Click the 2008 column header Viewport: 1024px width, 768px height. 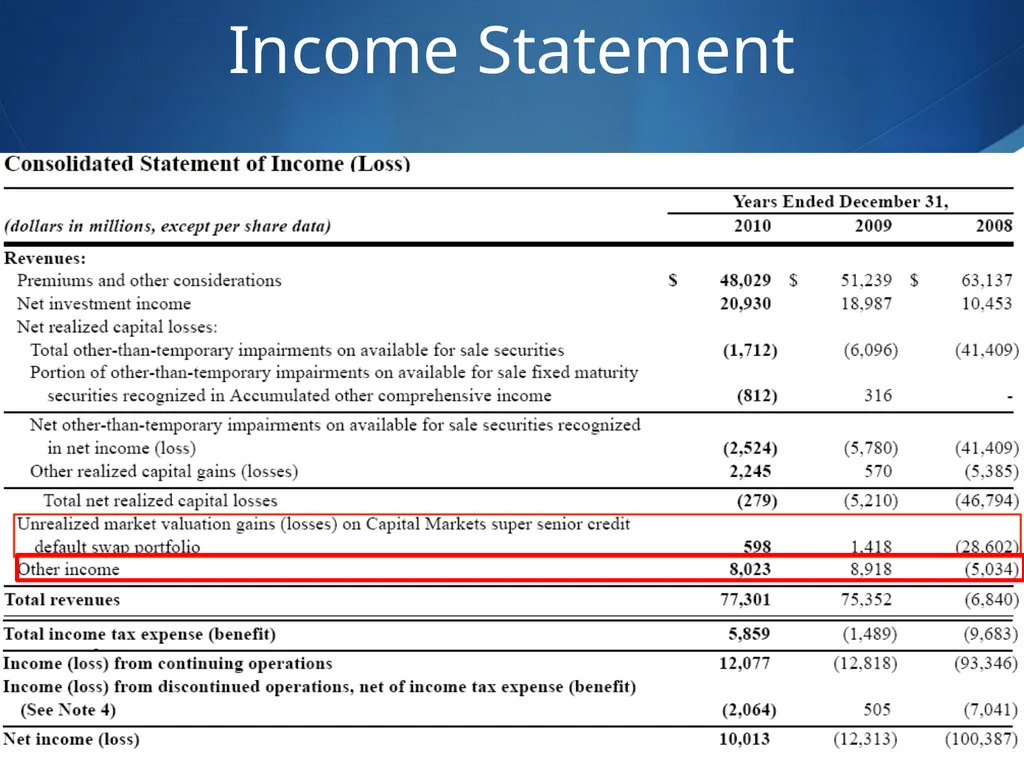point(994,226)
